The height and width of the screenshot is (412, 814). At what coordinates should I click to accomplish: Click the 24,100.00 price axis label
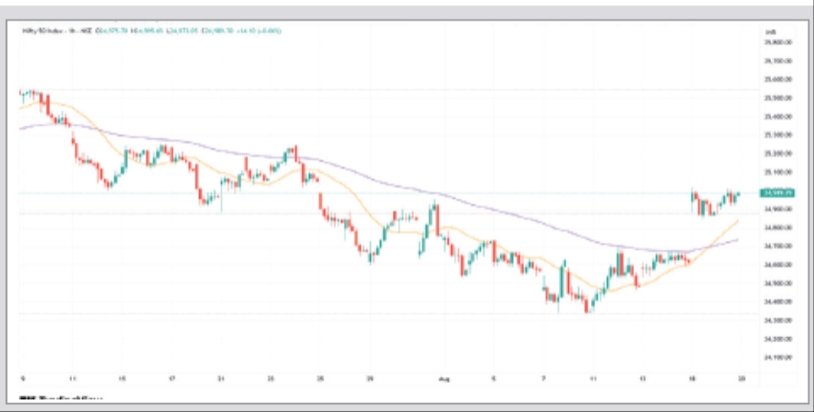tap(776, 357)
